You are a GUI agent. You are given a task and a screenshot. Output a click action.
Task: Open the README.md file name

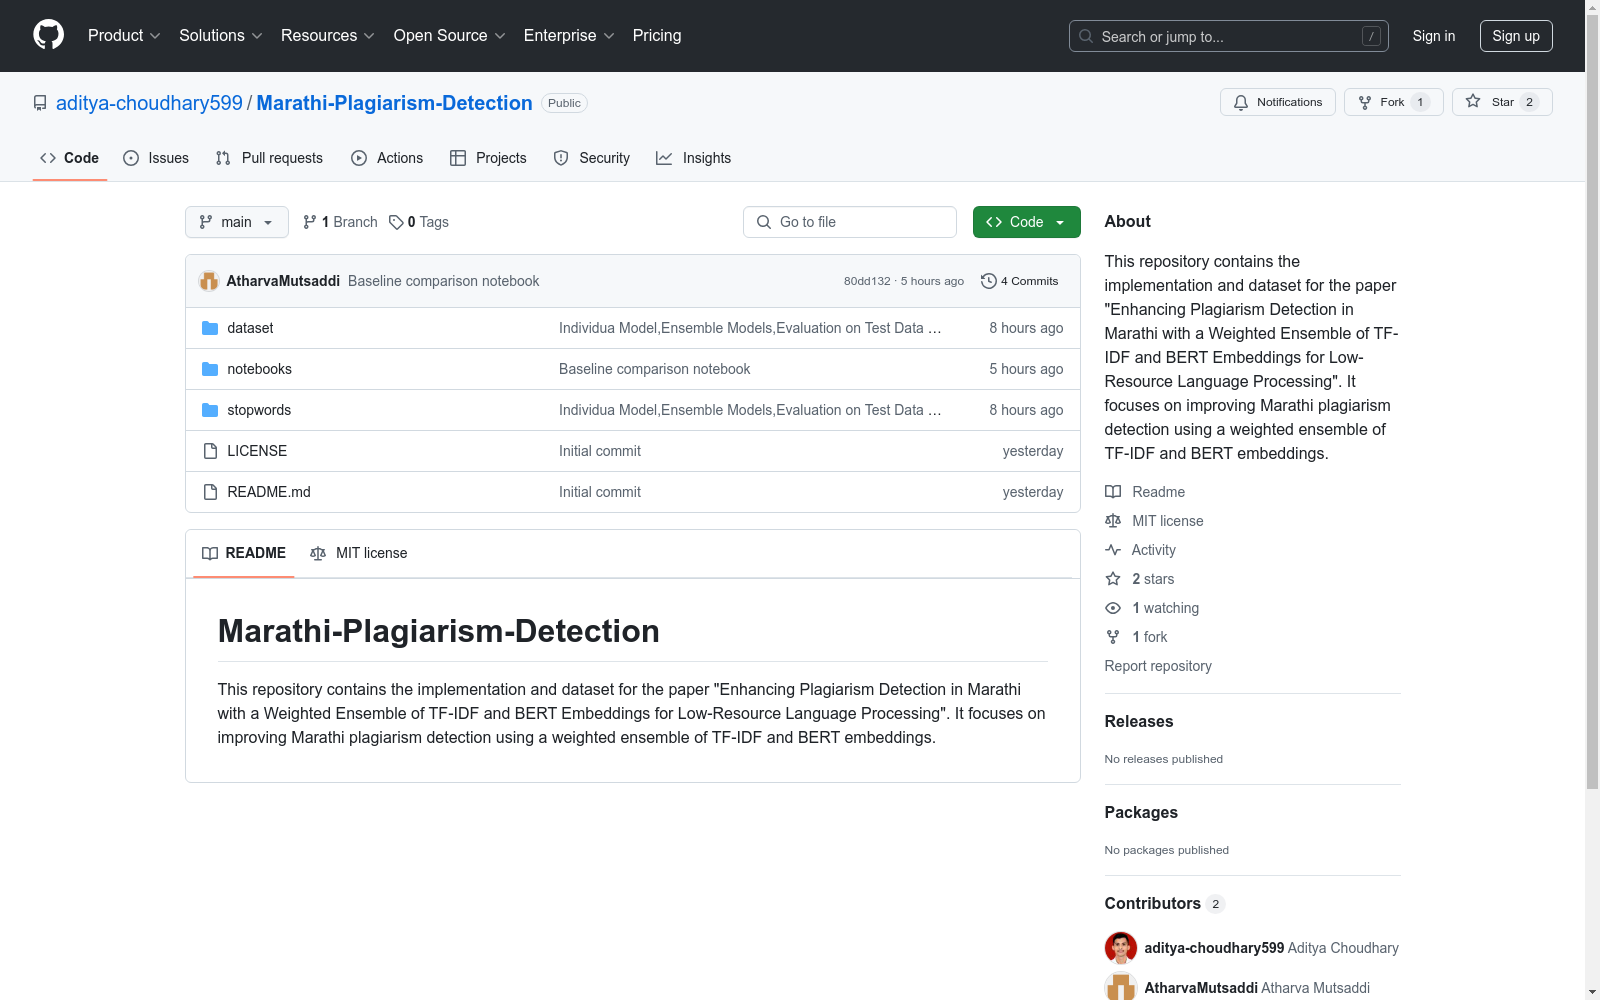point(269,492)
